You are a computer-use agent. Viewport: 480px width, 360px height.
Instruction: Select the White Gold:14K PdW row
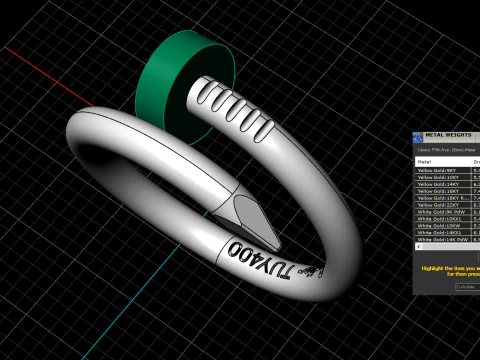coord(447,239)
